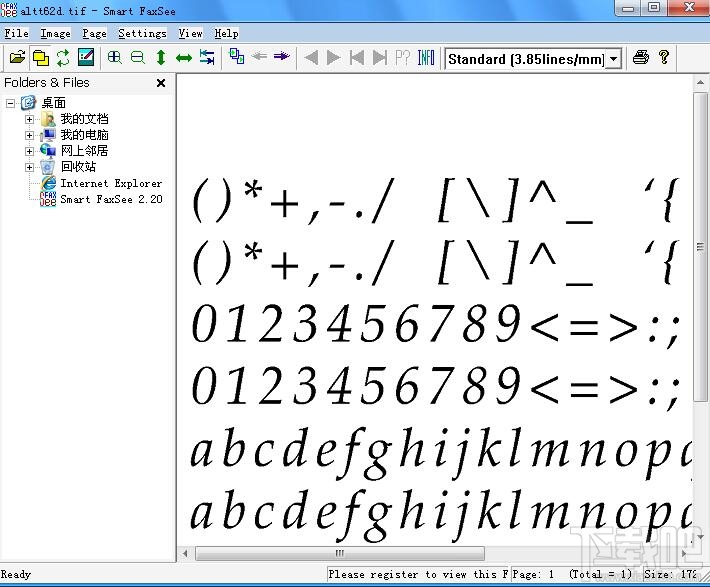Click the vertical scrollbar thumb
The height and width of the screenshot is (587, 710).
tap(700, 246)
